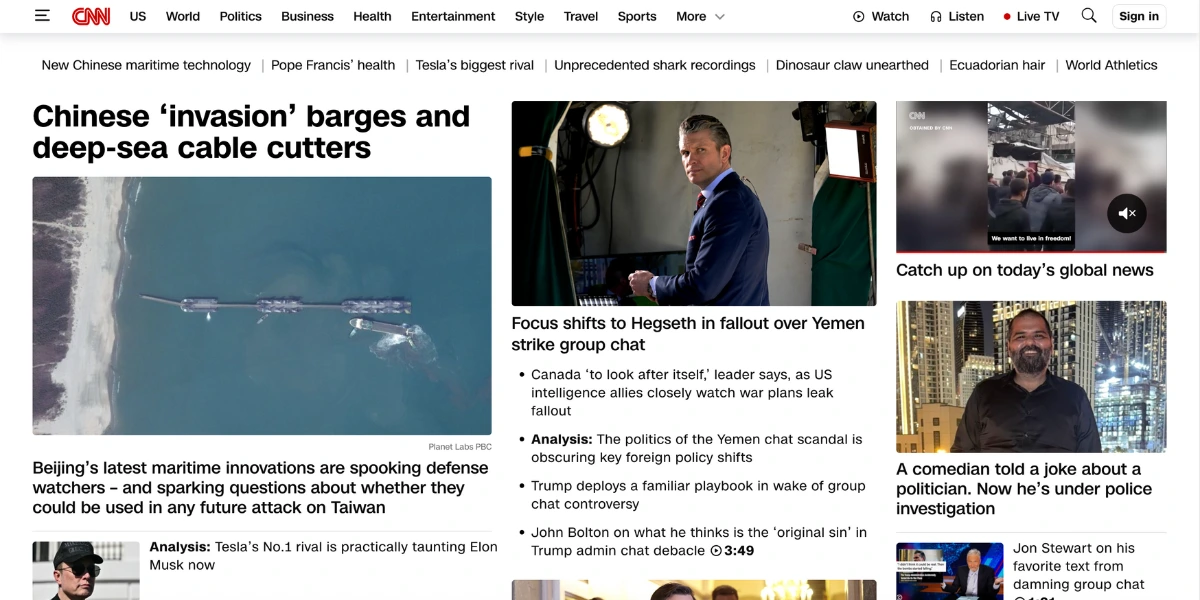
Task: Open the search magnifier icon
Action: [1089, 16]
